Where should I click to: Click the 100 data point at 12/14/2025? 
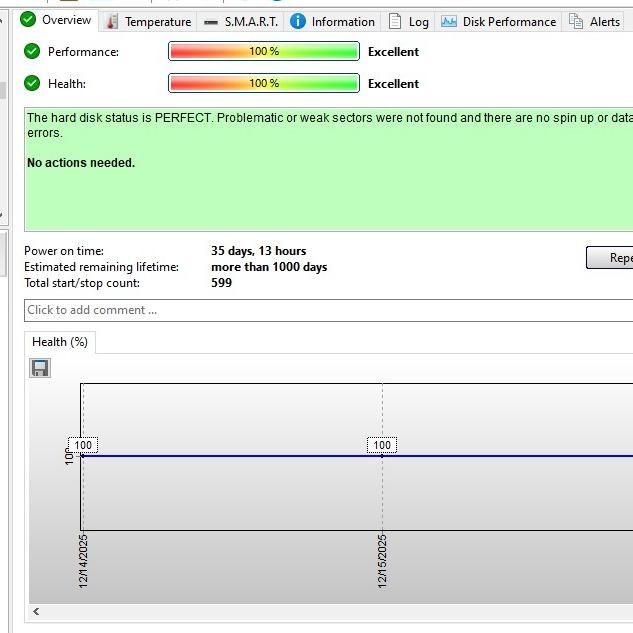point(83,445)
